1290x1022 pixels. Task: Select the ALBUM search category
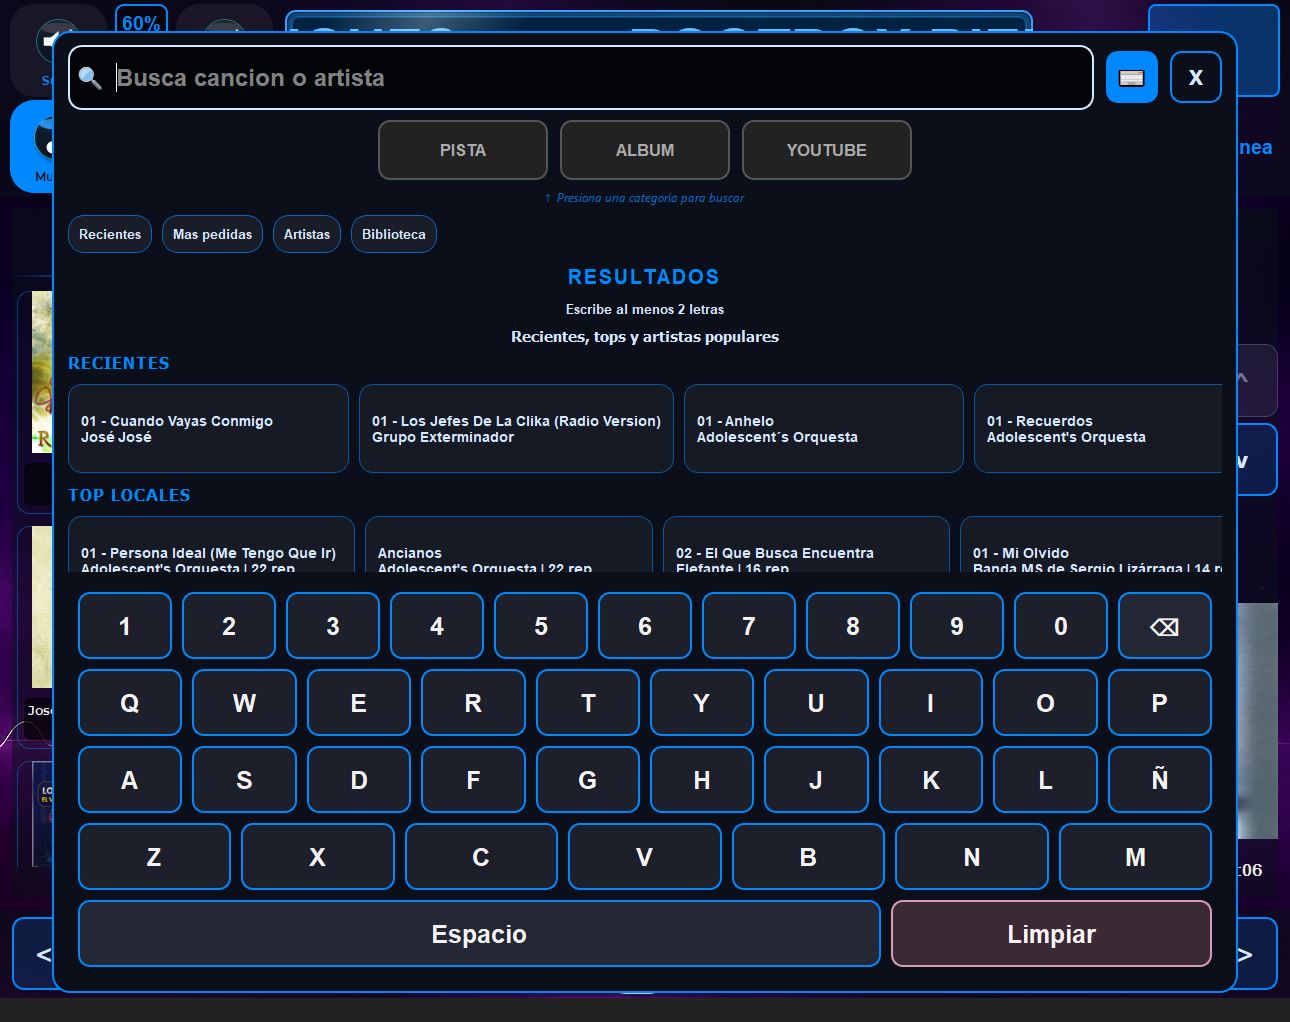[x=645, y=150]
